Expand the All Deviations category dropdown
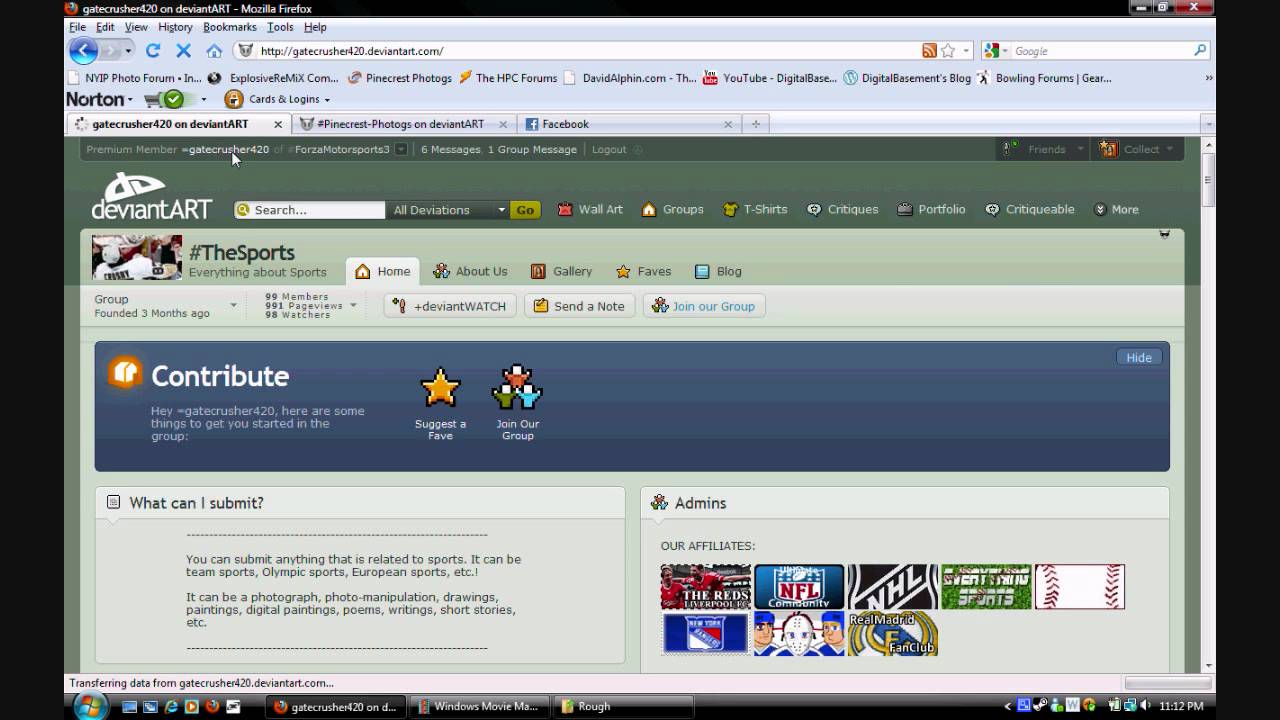Viewport: 1280px width, 720px height. [x=449, y=210]
